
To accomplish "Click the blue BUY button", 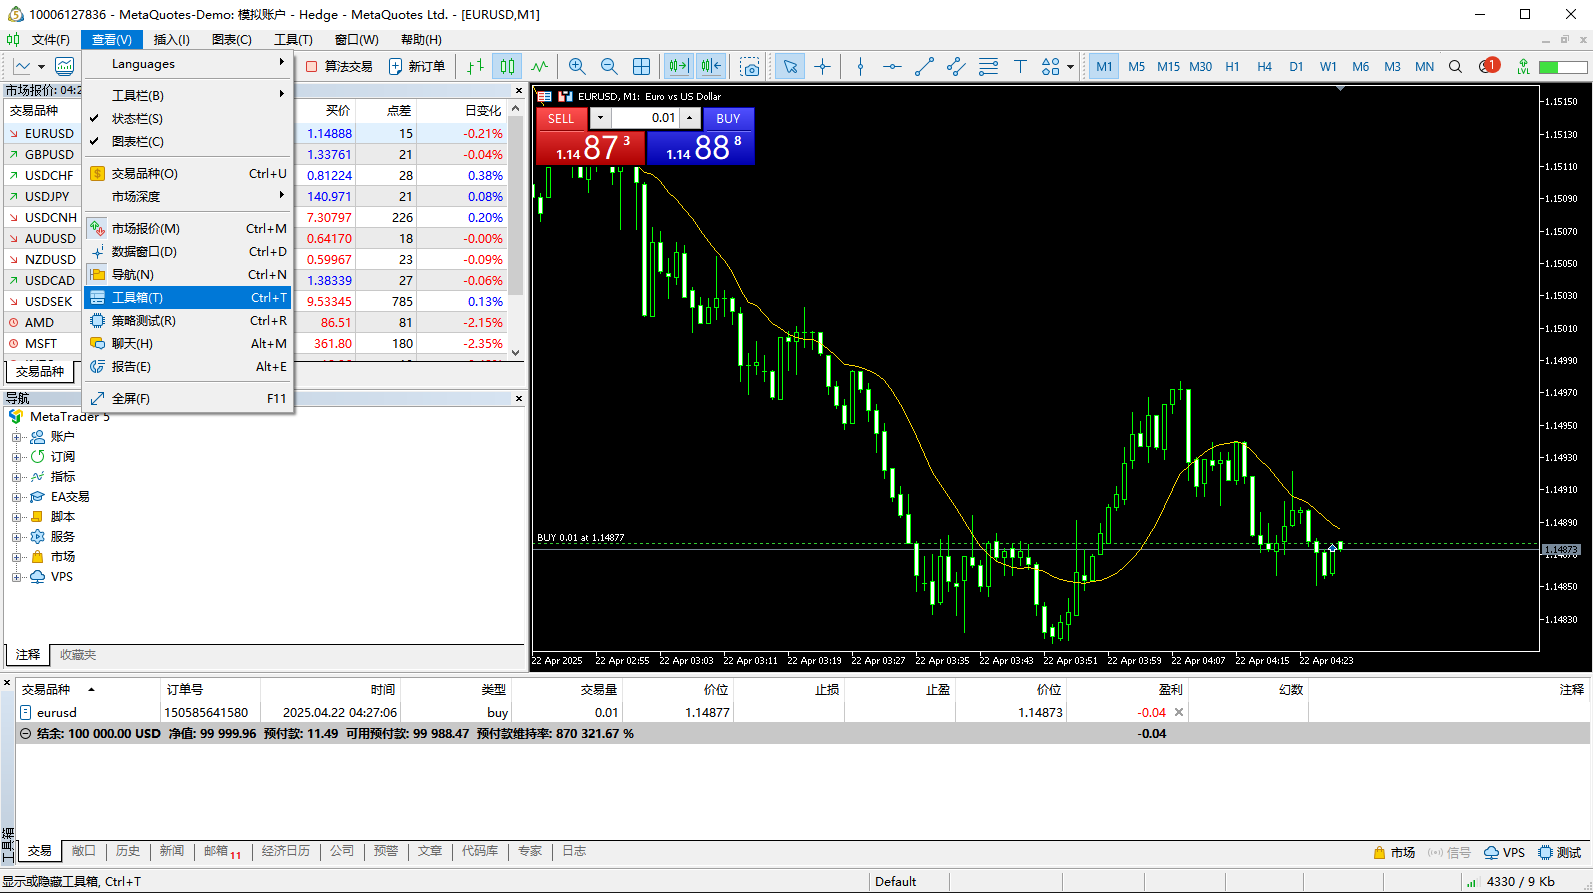I will pos(728,118).
